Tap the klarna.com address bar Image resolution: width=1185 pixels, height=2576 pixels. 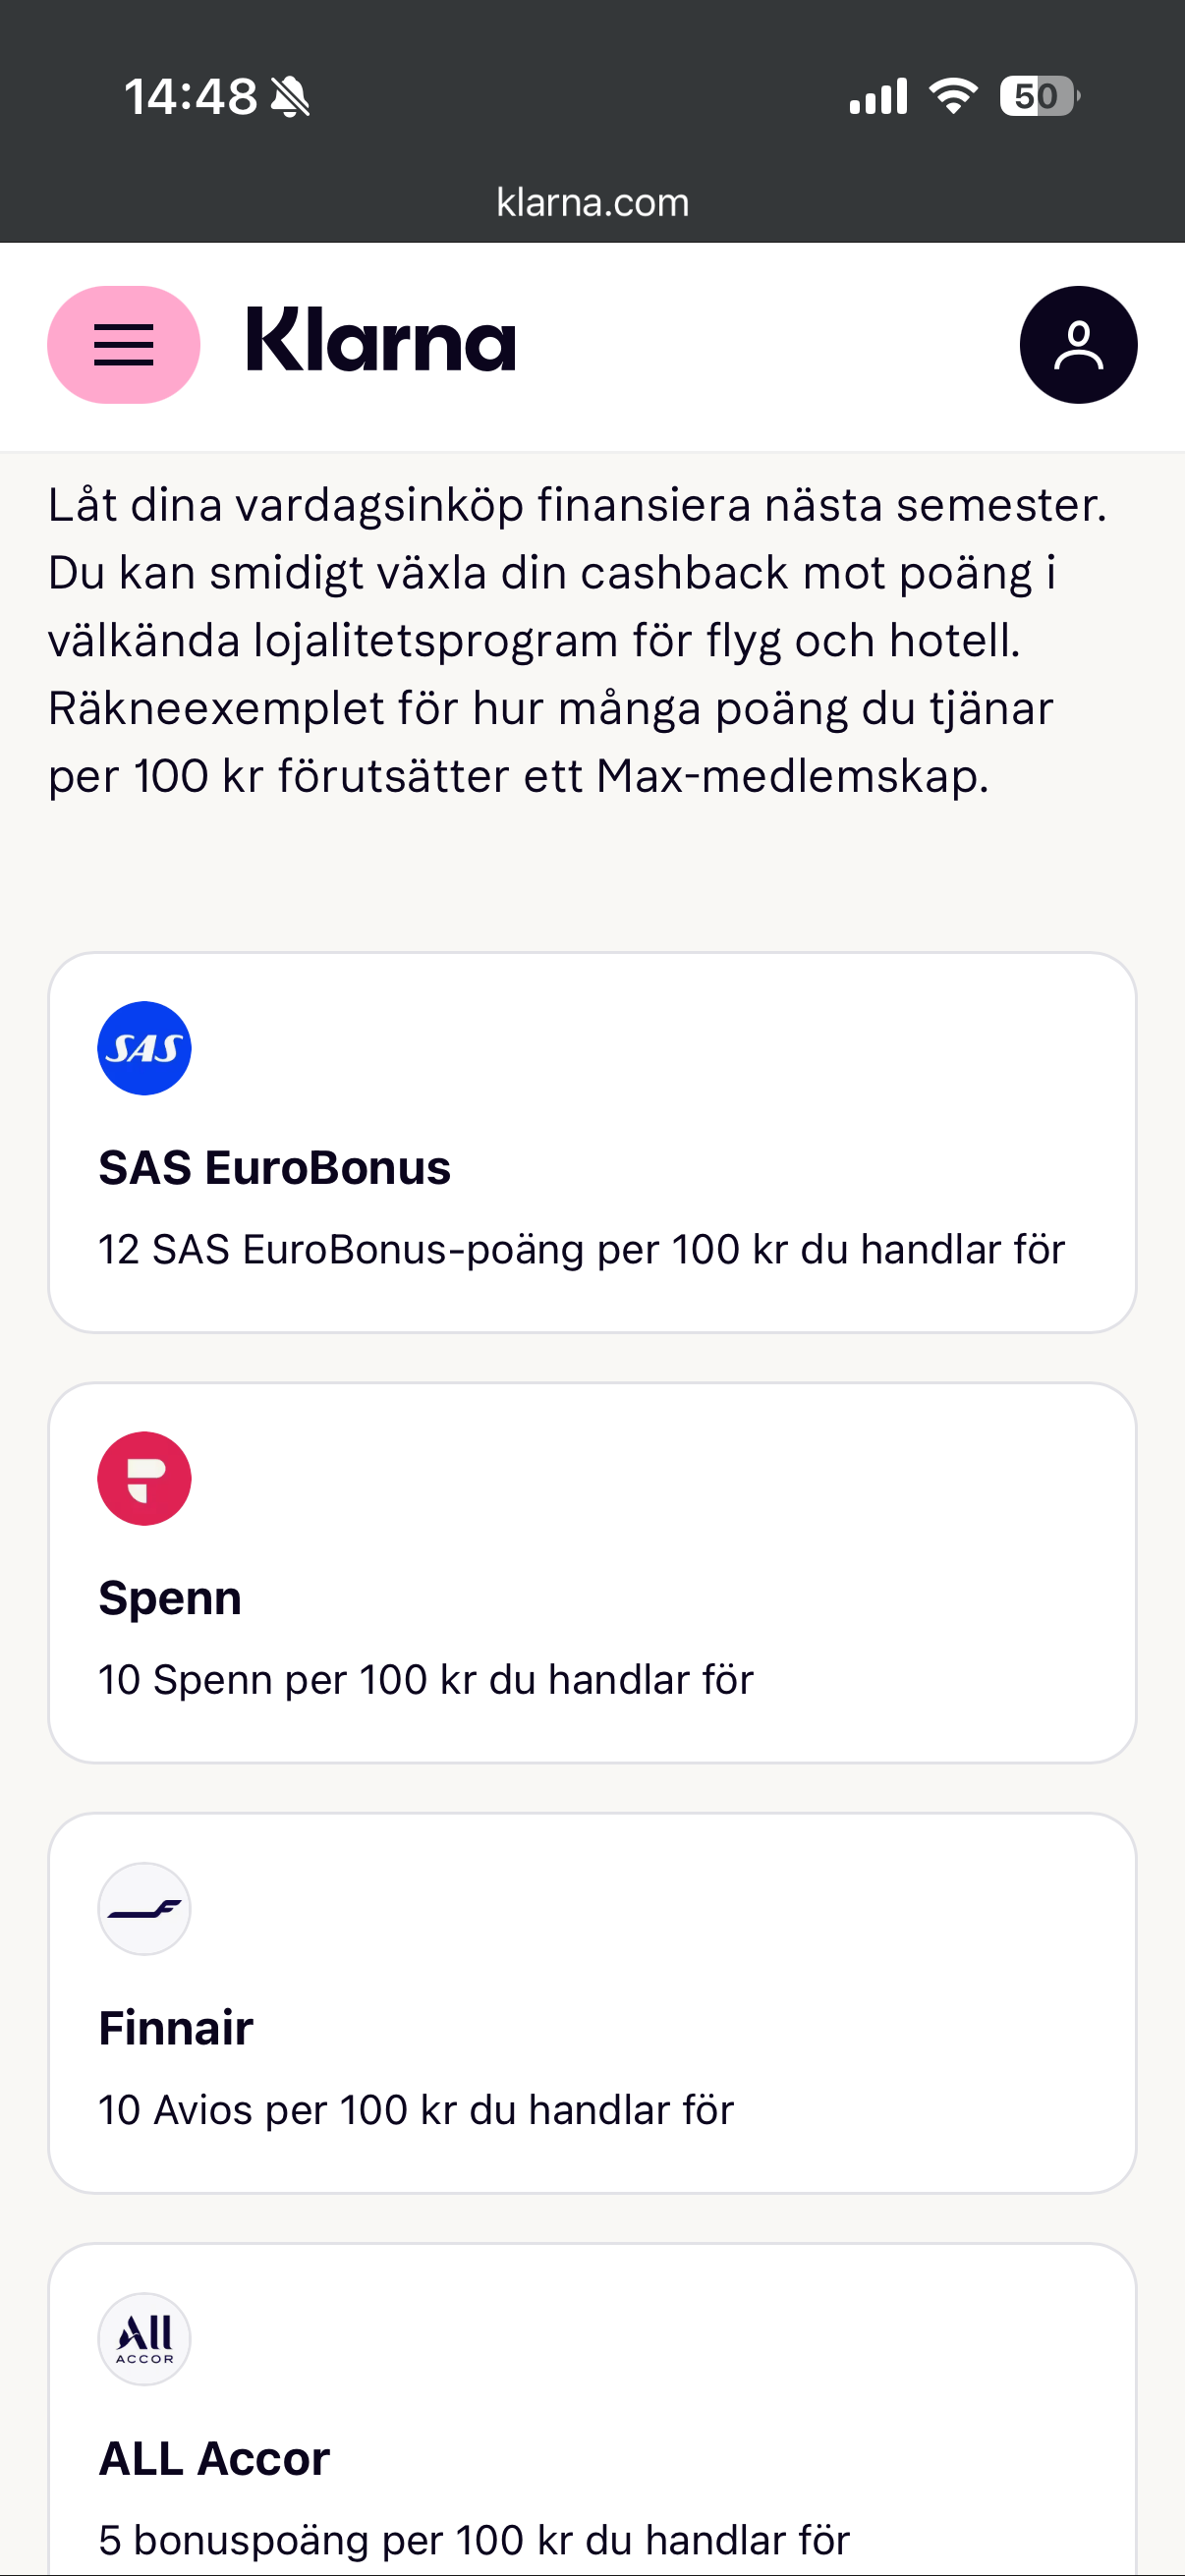click(592, 203)
